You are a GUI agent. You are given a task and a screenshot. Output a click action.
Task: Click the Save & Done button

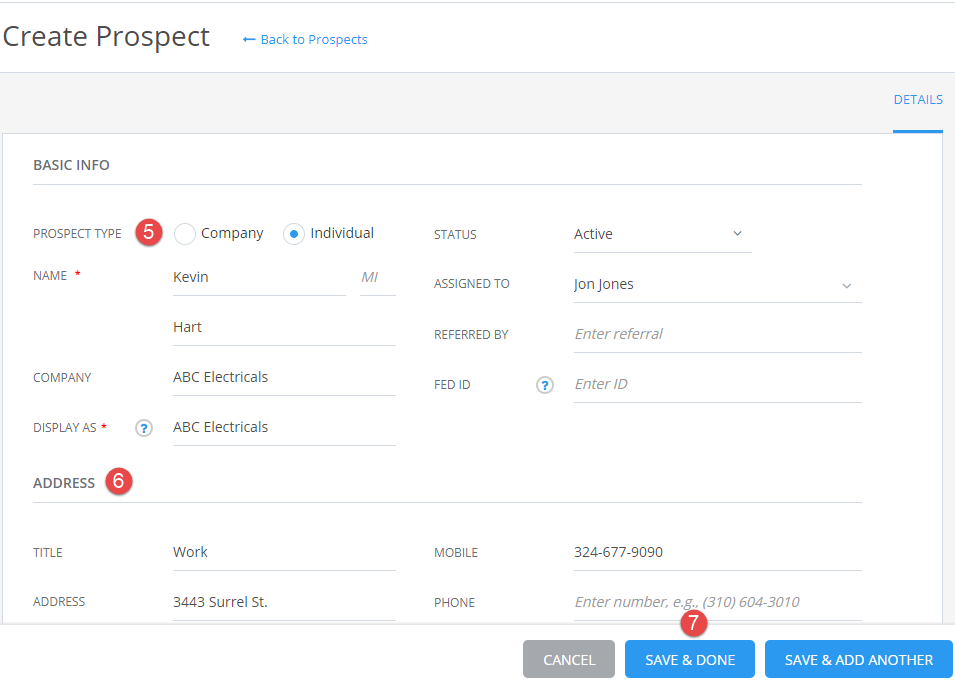(x=690, y=660)
